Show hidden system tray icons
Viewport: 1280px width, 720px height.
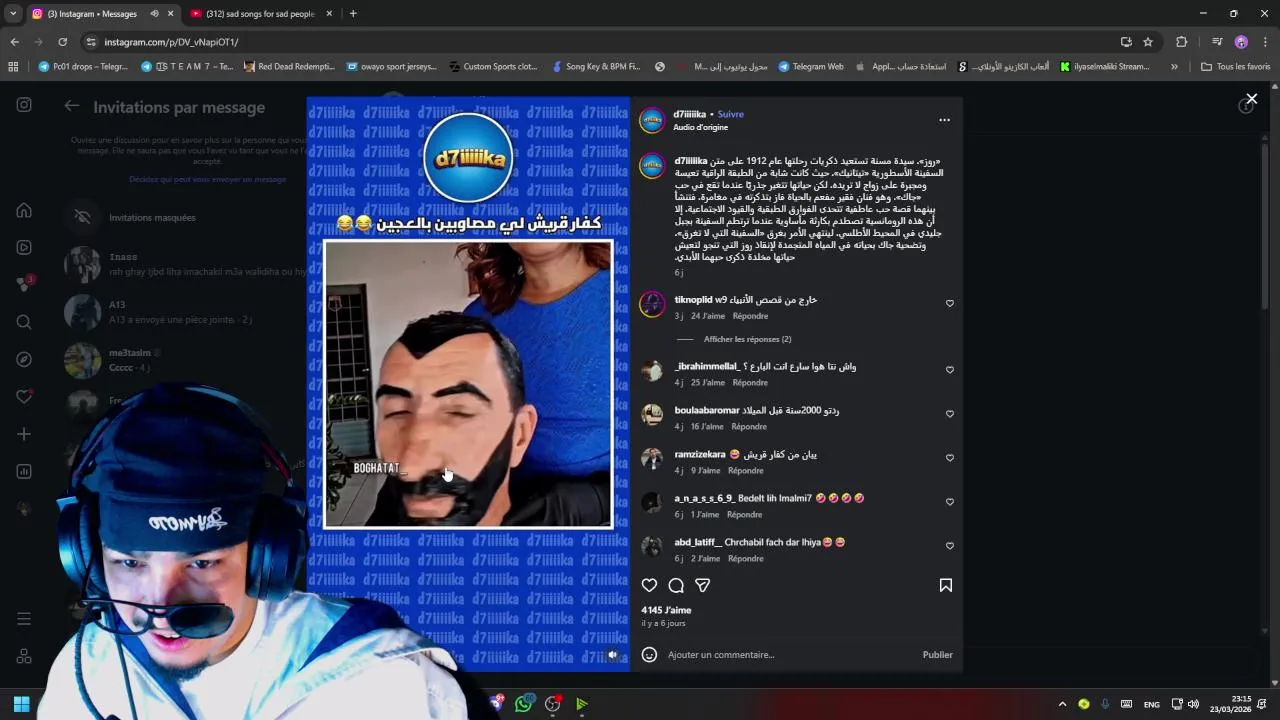point(1062,704)
